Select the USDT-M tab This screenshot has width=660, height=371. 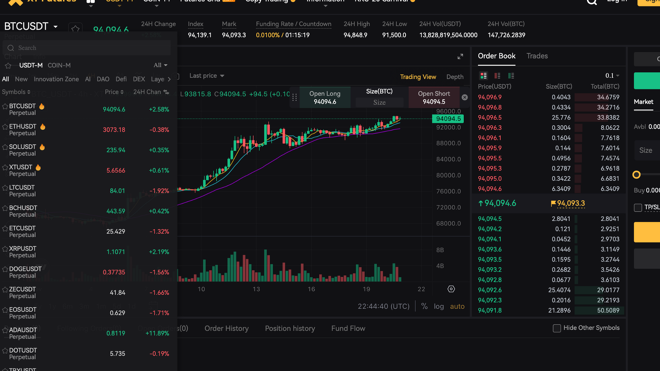coord(31,66)
